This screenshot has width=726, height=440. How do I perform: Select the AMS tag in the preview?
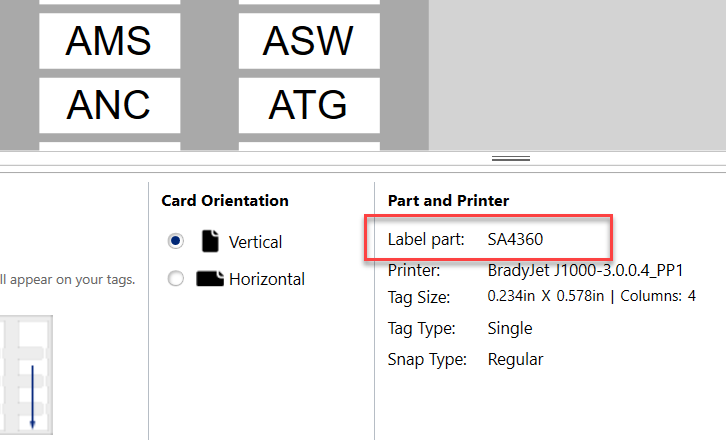click(x=108, y=41)
